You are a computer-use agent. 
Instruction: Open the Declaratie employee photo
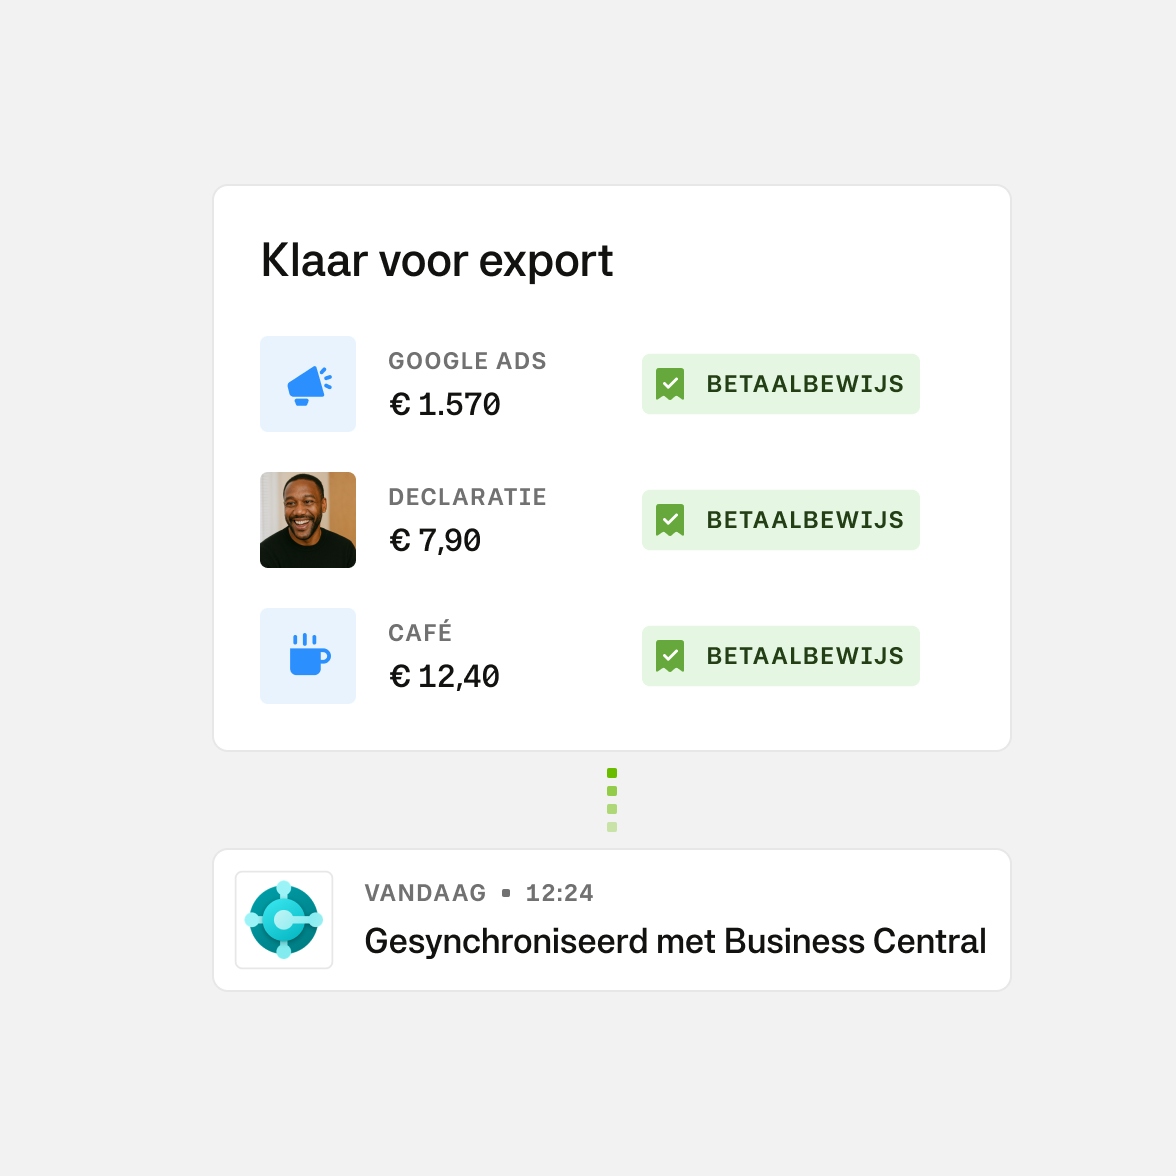pos(308,520)
